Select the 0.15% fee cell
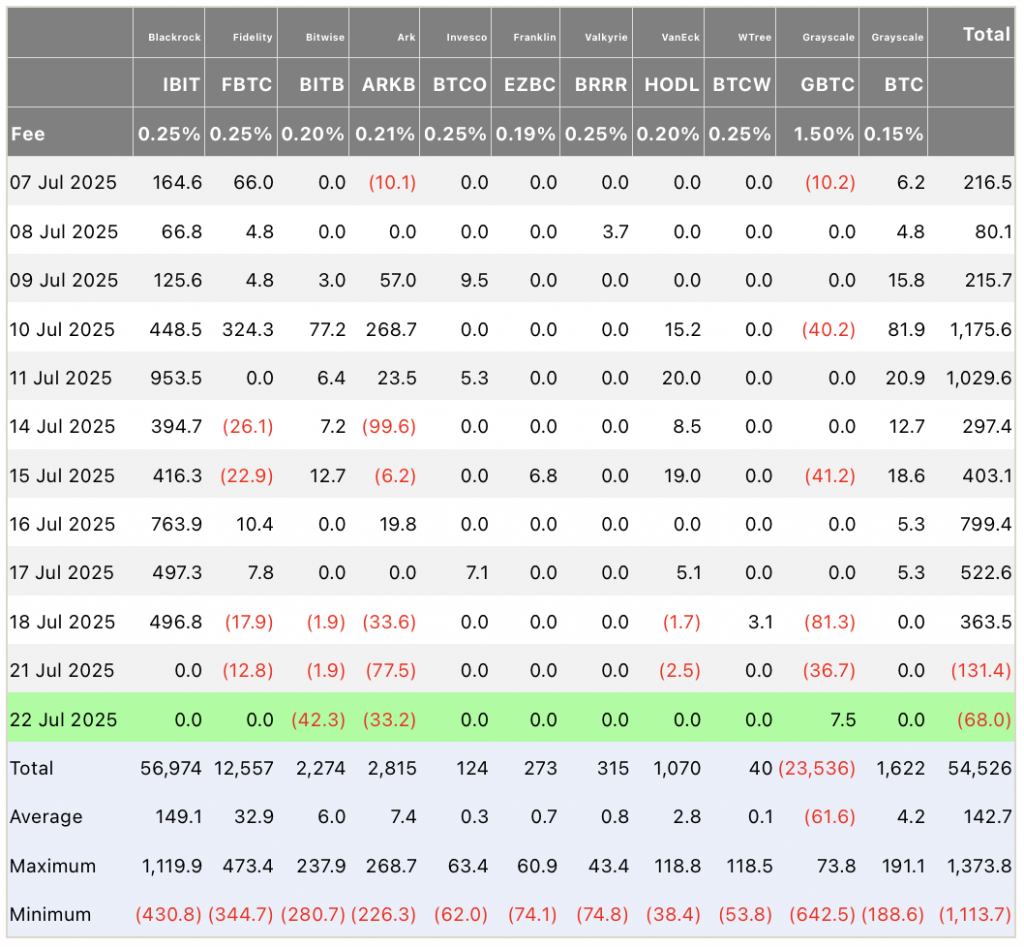This screenshot has width=1024, height=947. pyautogui.click(x=893, y=134)
